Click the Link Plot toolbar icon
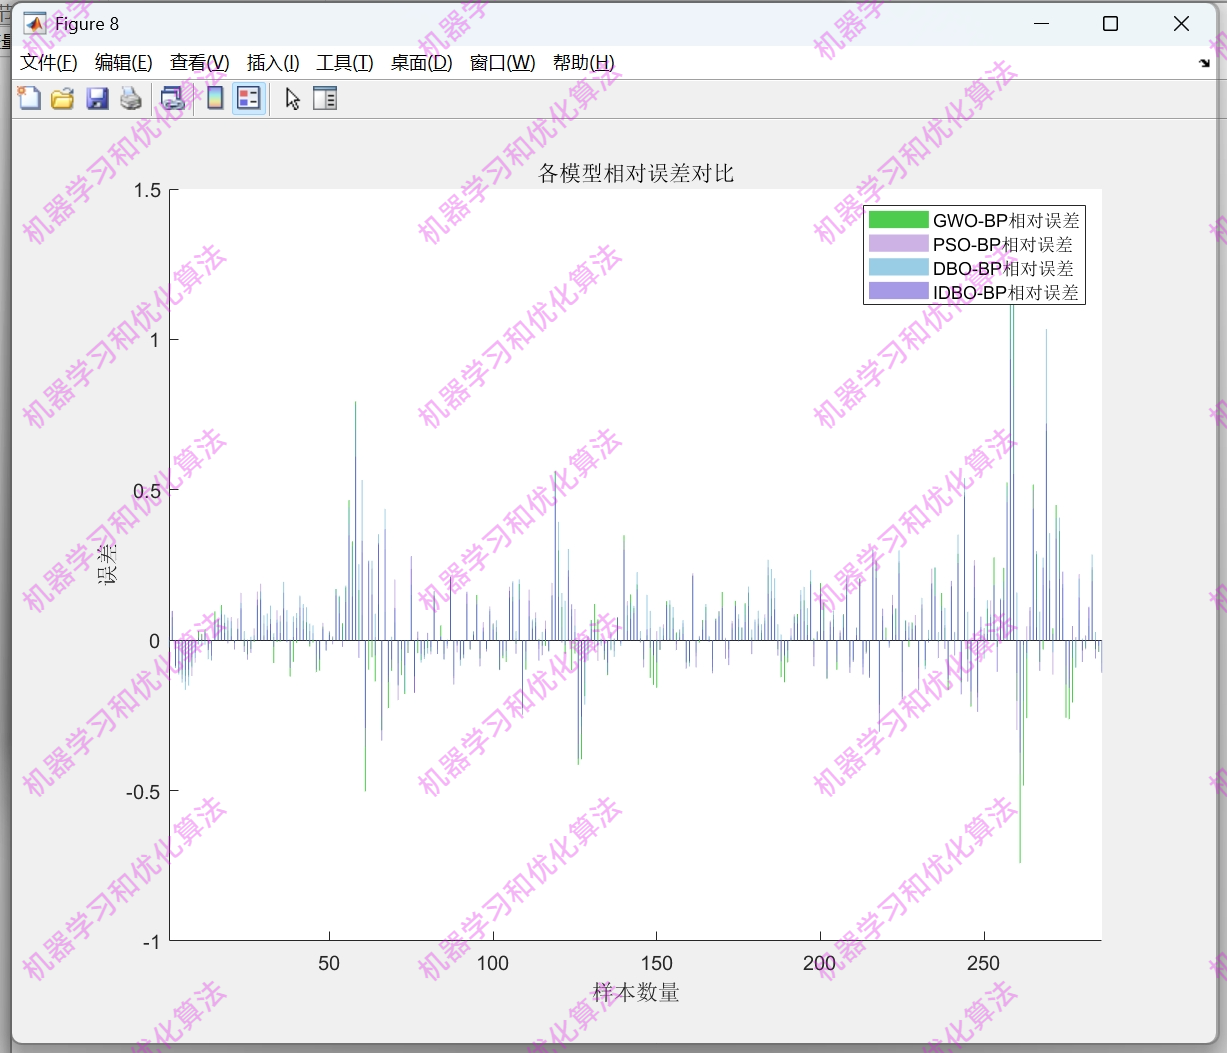Viewport: 1227px width, 1053px height. (173, 98)
